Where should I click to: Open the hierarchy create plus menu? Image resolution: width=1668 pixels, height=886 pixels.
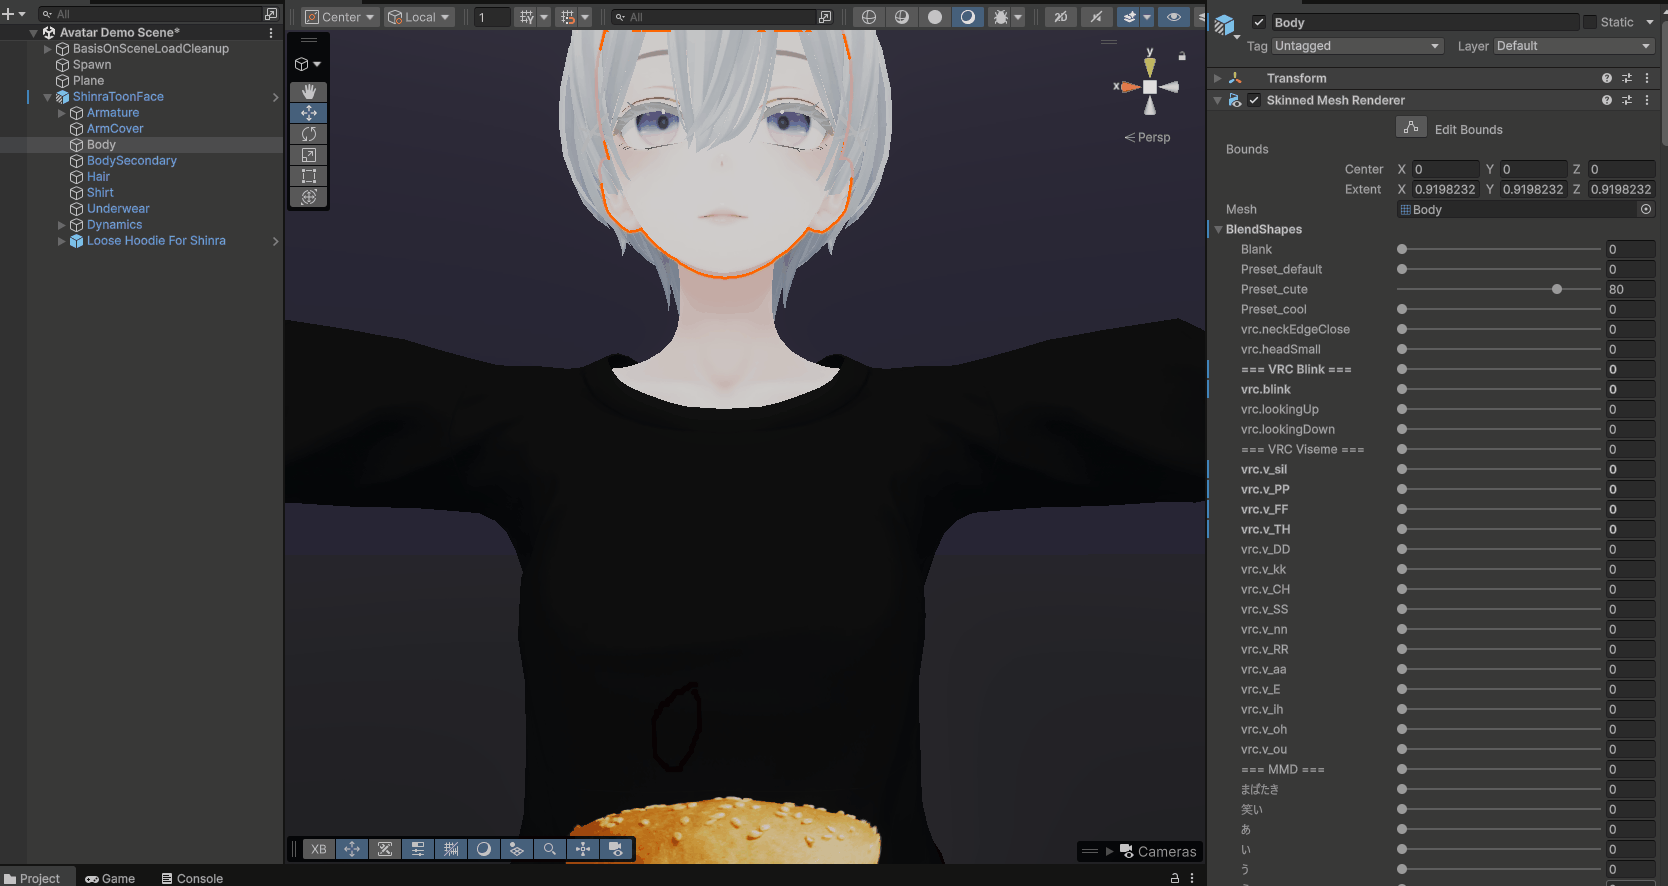click(12, 14)
